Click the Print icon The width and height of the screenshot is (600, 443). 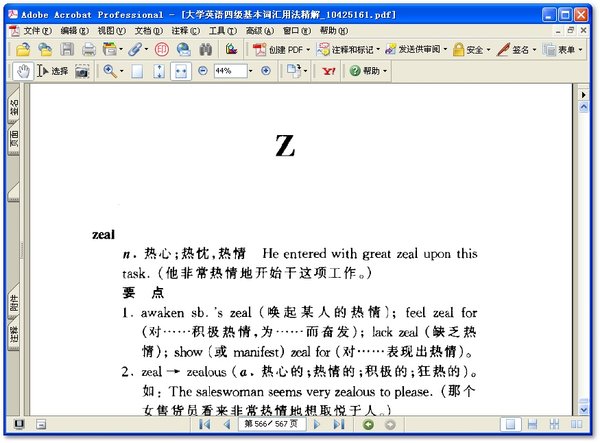point(89,49)
